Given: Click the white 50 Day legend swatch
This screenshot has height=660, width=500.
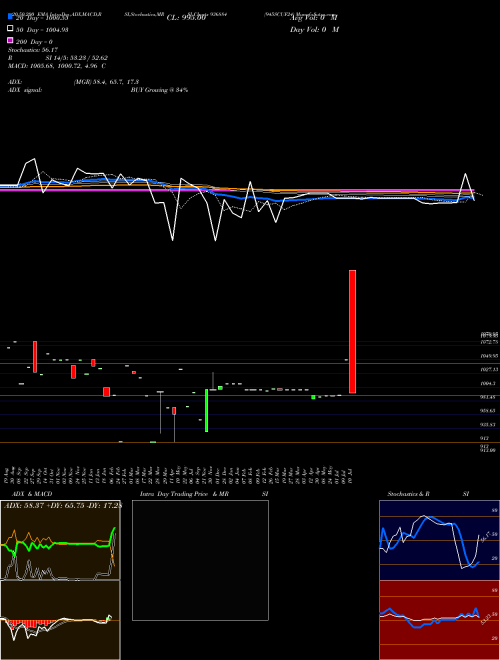Looking at the screenshot, I should coord(10,29).
